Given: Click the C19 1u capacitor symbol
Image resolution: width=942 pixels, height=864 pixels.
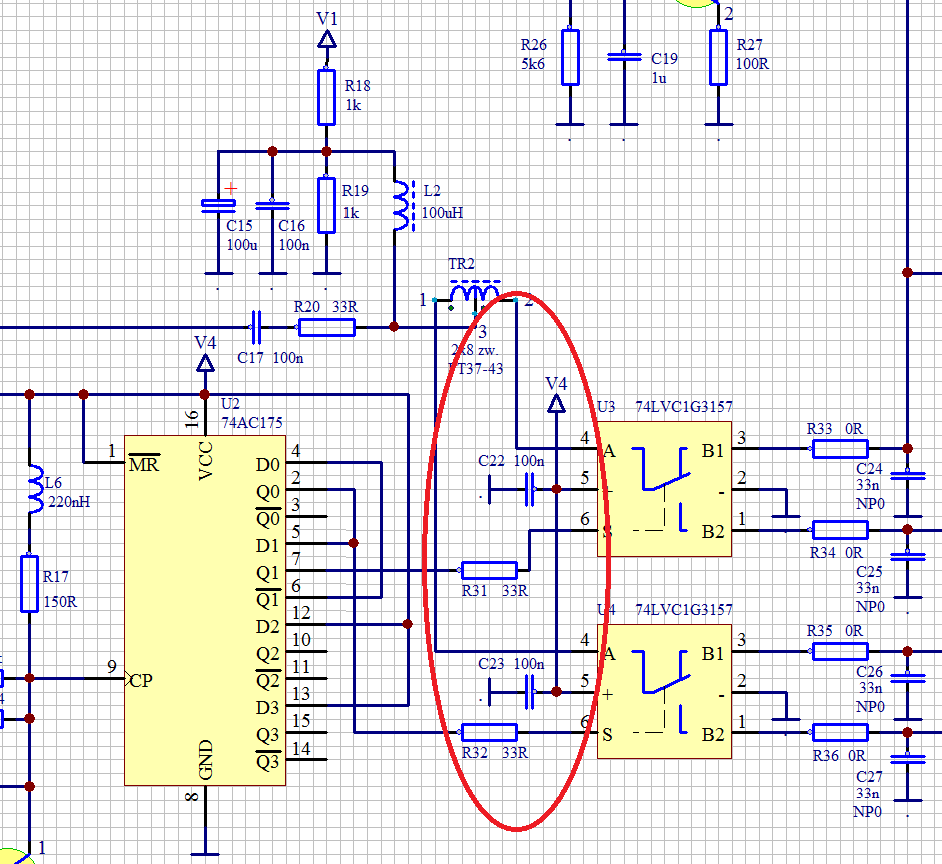Looking at the screenshot, I should tap(624, 57).
